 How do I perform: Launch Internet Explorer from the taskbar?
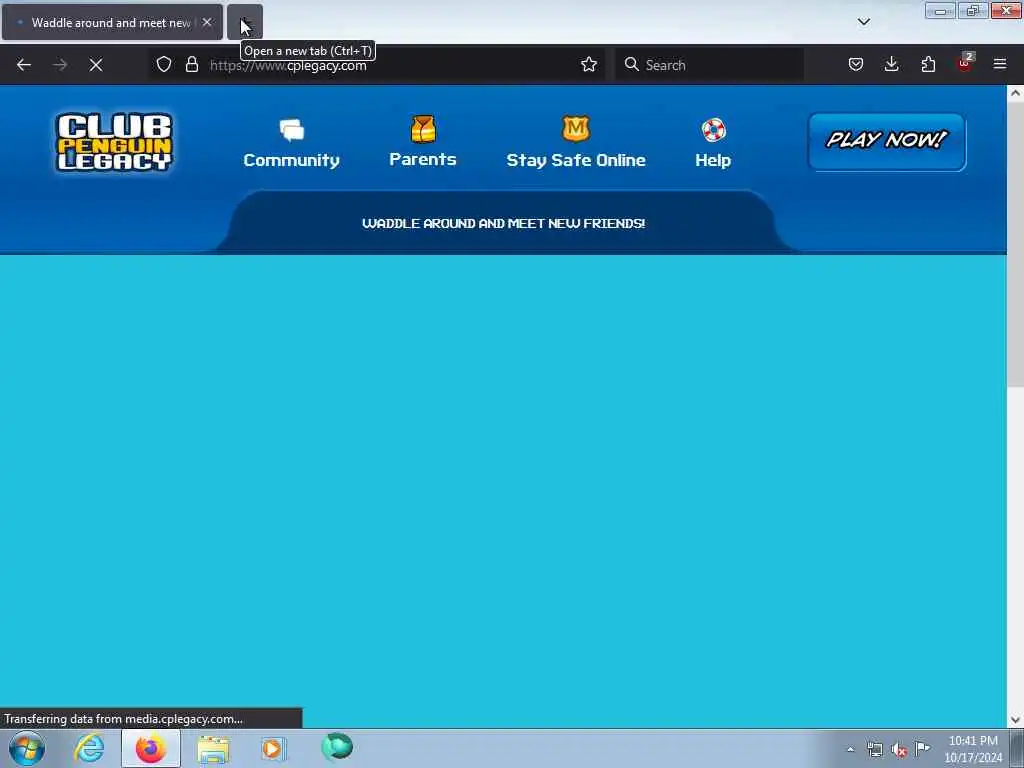89,748
